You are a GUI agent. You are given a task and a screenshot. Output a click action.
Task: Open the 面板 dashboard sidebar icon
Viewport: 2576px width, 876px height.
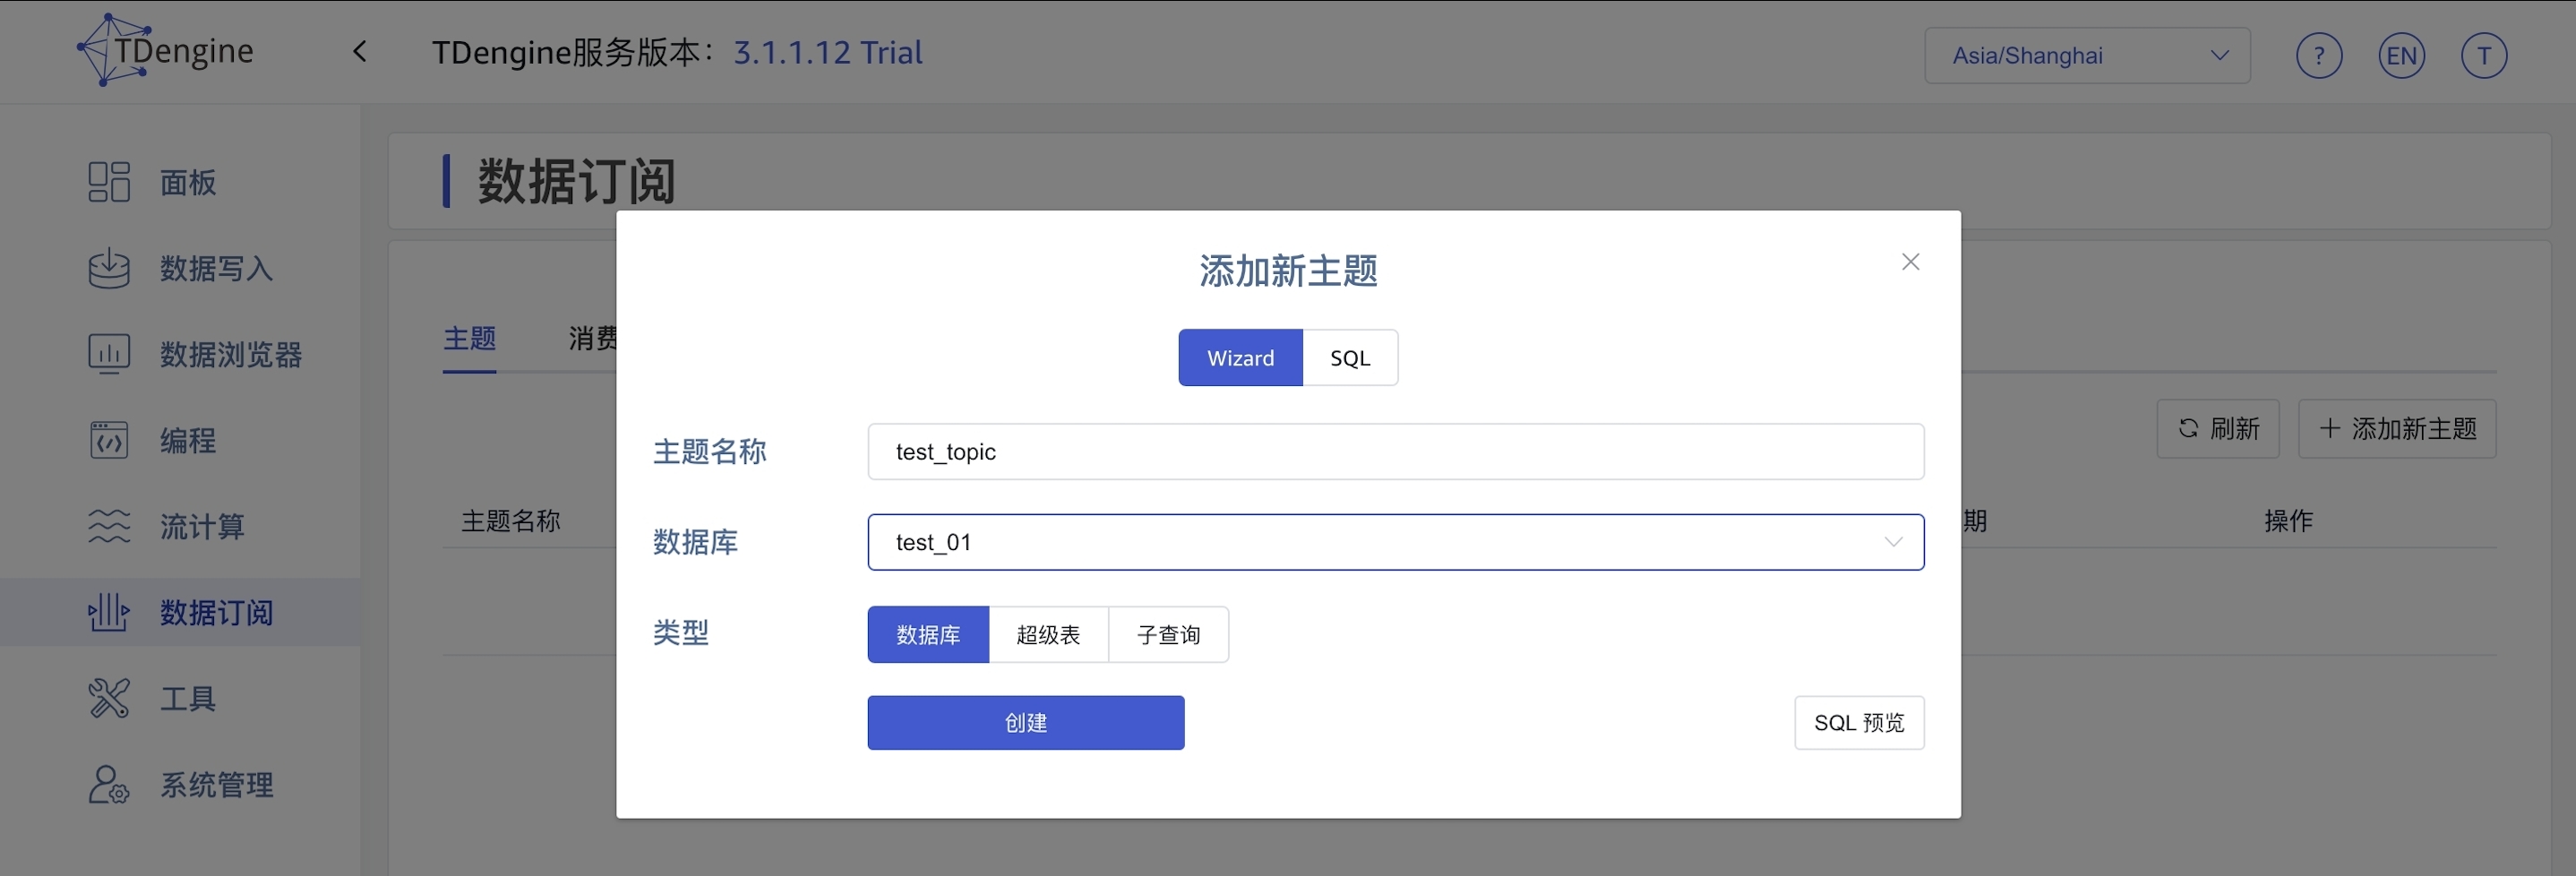(x=109, y=182)
